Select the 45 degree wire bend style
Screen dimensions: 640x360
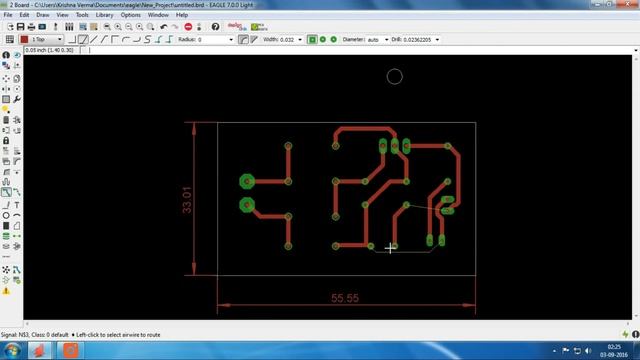point(83,40)
